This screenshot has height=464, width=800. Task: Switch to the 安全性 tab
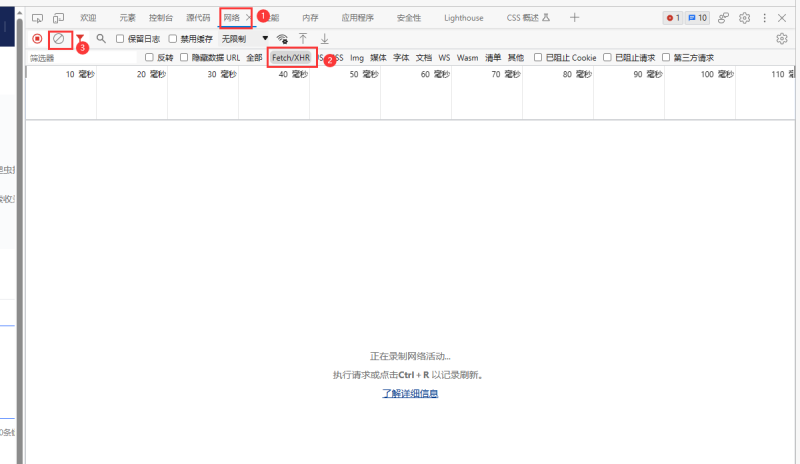[409, 18]
